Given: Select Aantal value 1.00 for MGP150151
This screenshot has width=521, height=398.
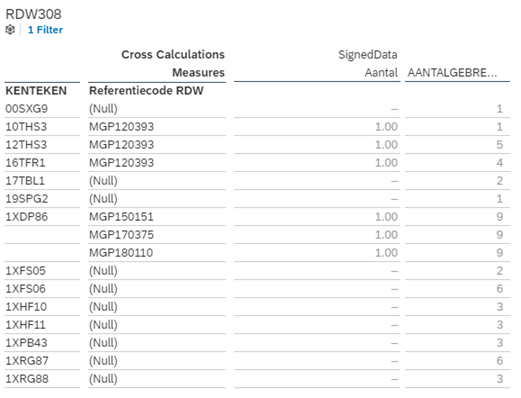Looking at the screenshot, I should 386,217.
